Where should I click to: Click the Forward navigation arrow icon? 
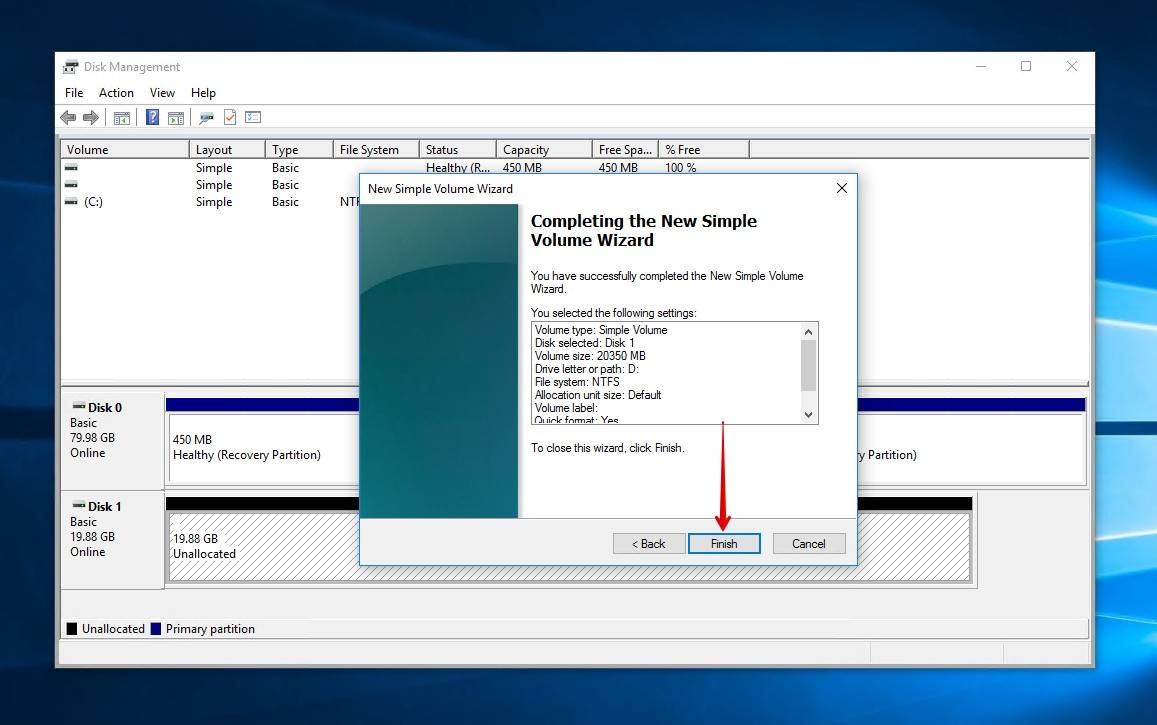click(x=90, y=117)
